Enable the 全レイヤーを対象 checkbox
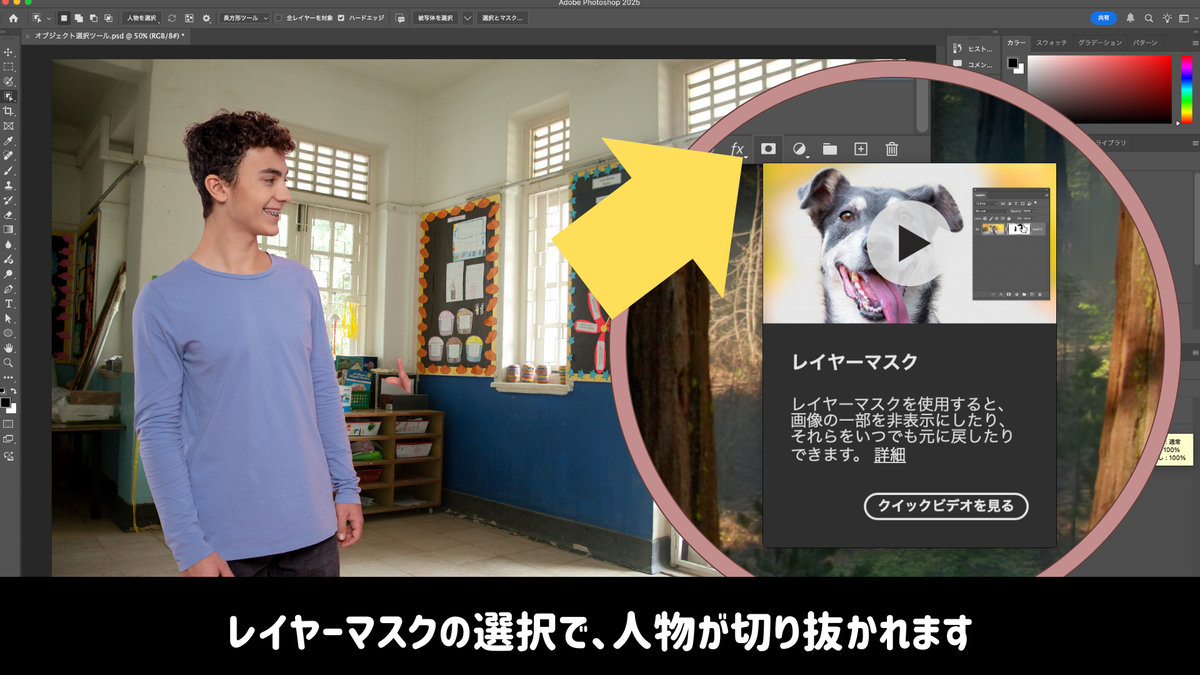Screen dimensions: 1200x675 point(278,18)
